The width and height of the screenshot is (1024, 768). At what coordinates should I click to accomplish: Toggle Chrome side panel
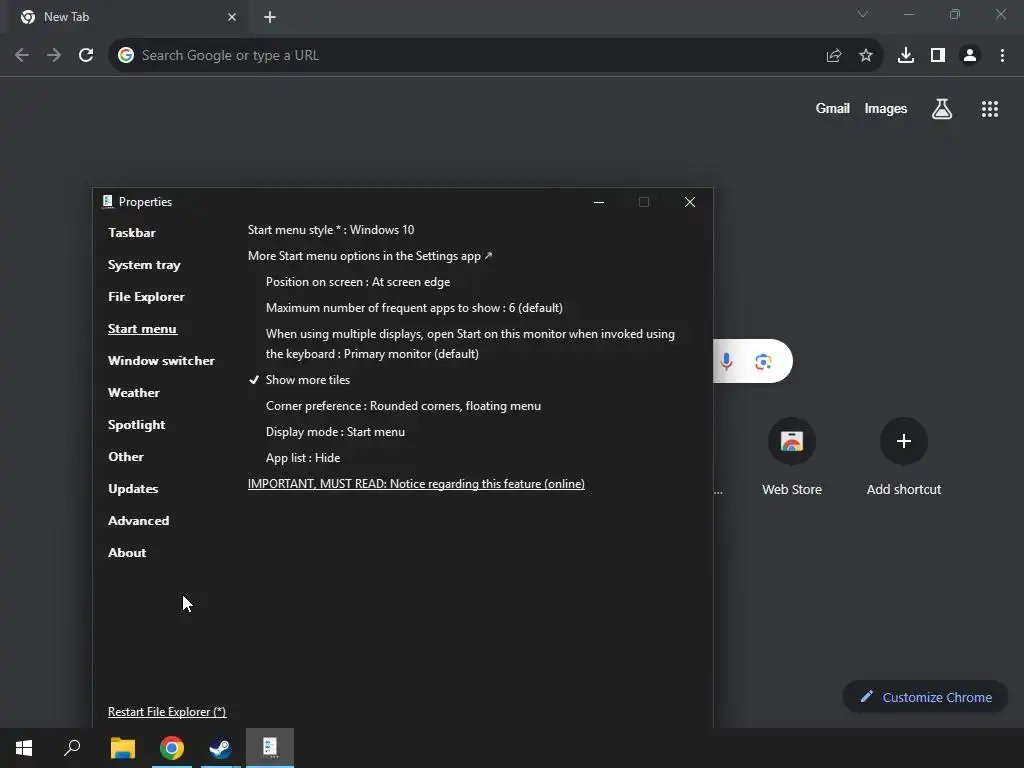tap(938, 56)
